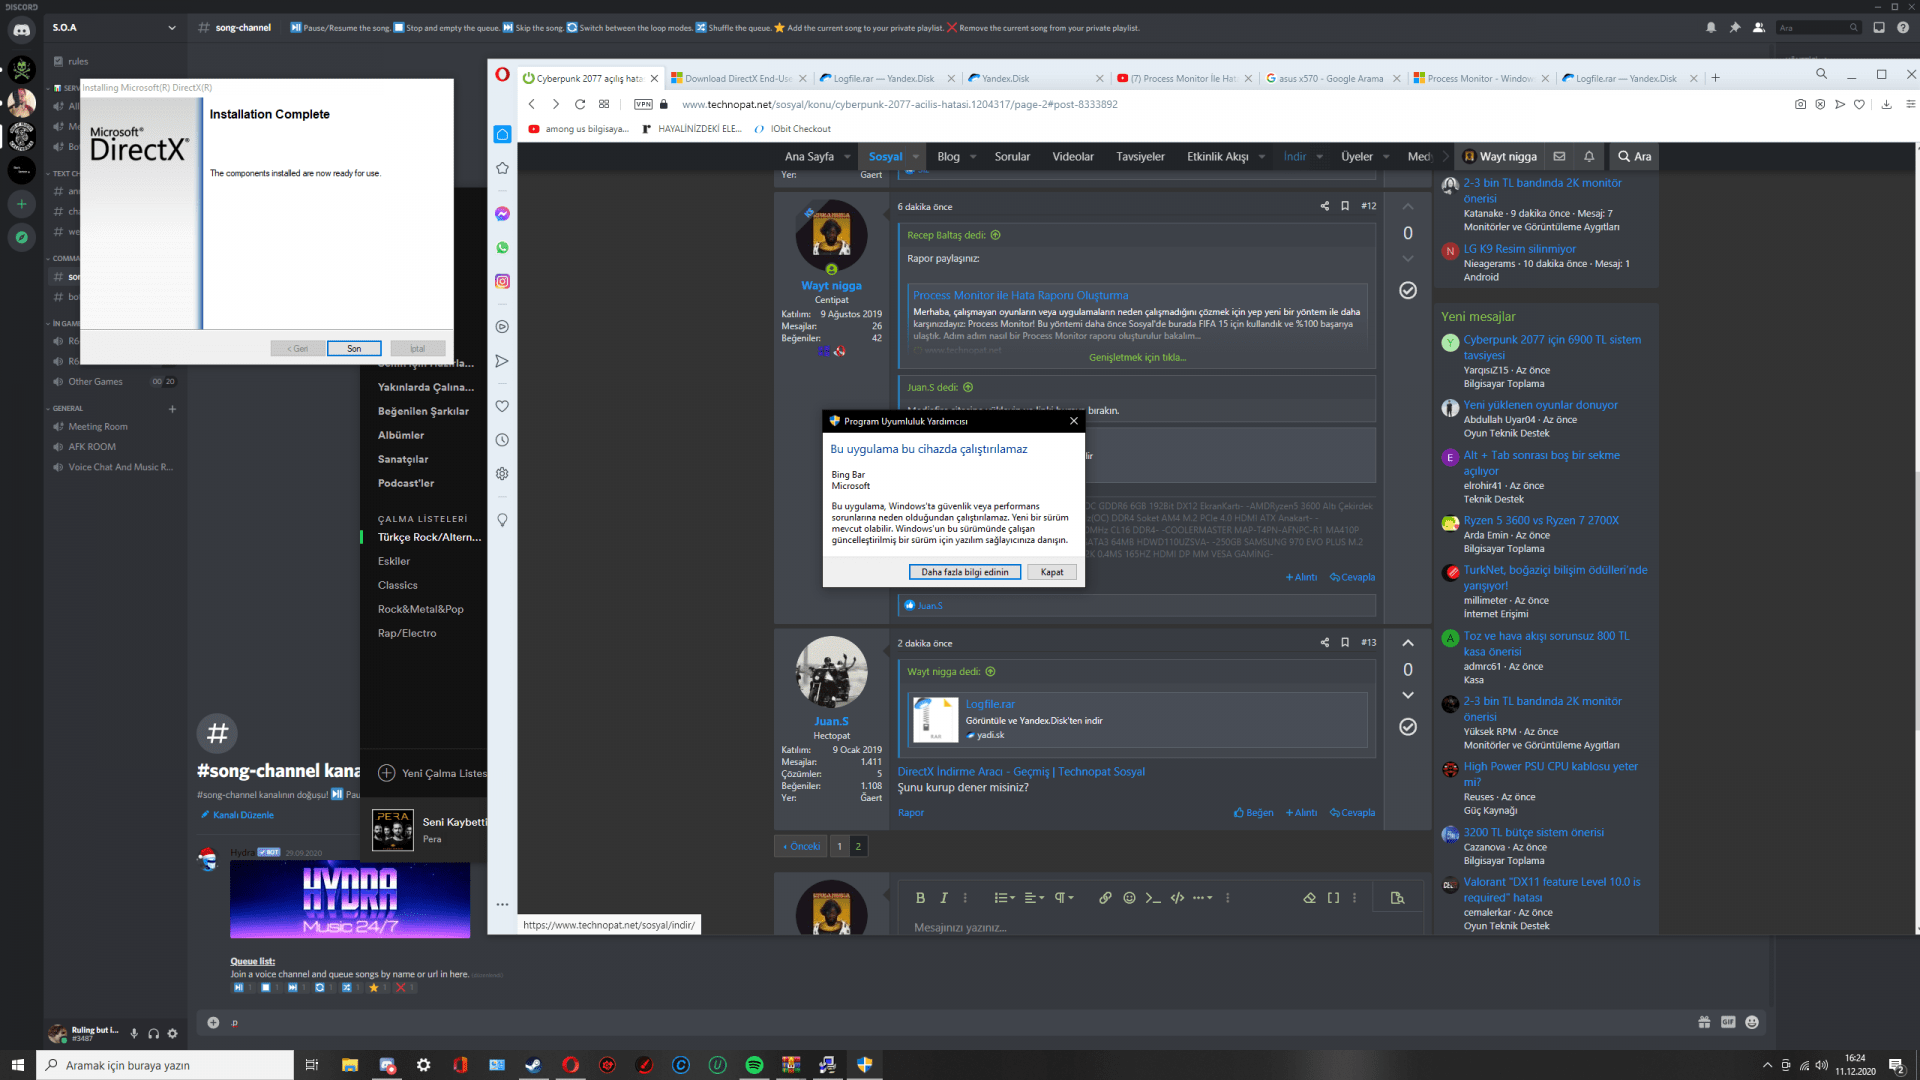Deafen audio with the Discord headphones icon
The height and width of the screenshot is (1080, 1920).
tap(153, 1034)
